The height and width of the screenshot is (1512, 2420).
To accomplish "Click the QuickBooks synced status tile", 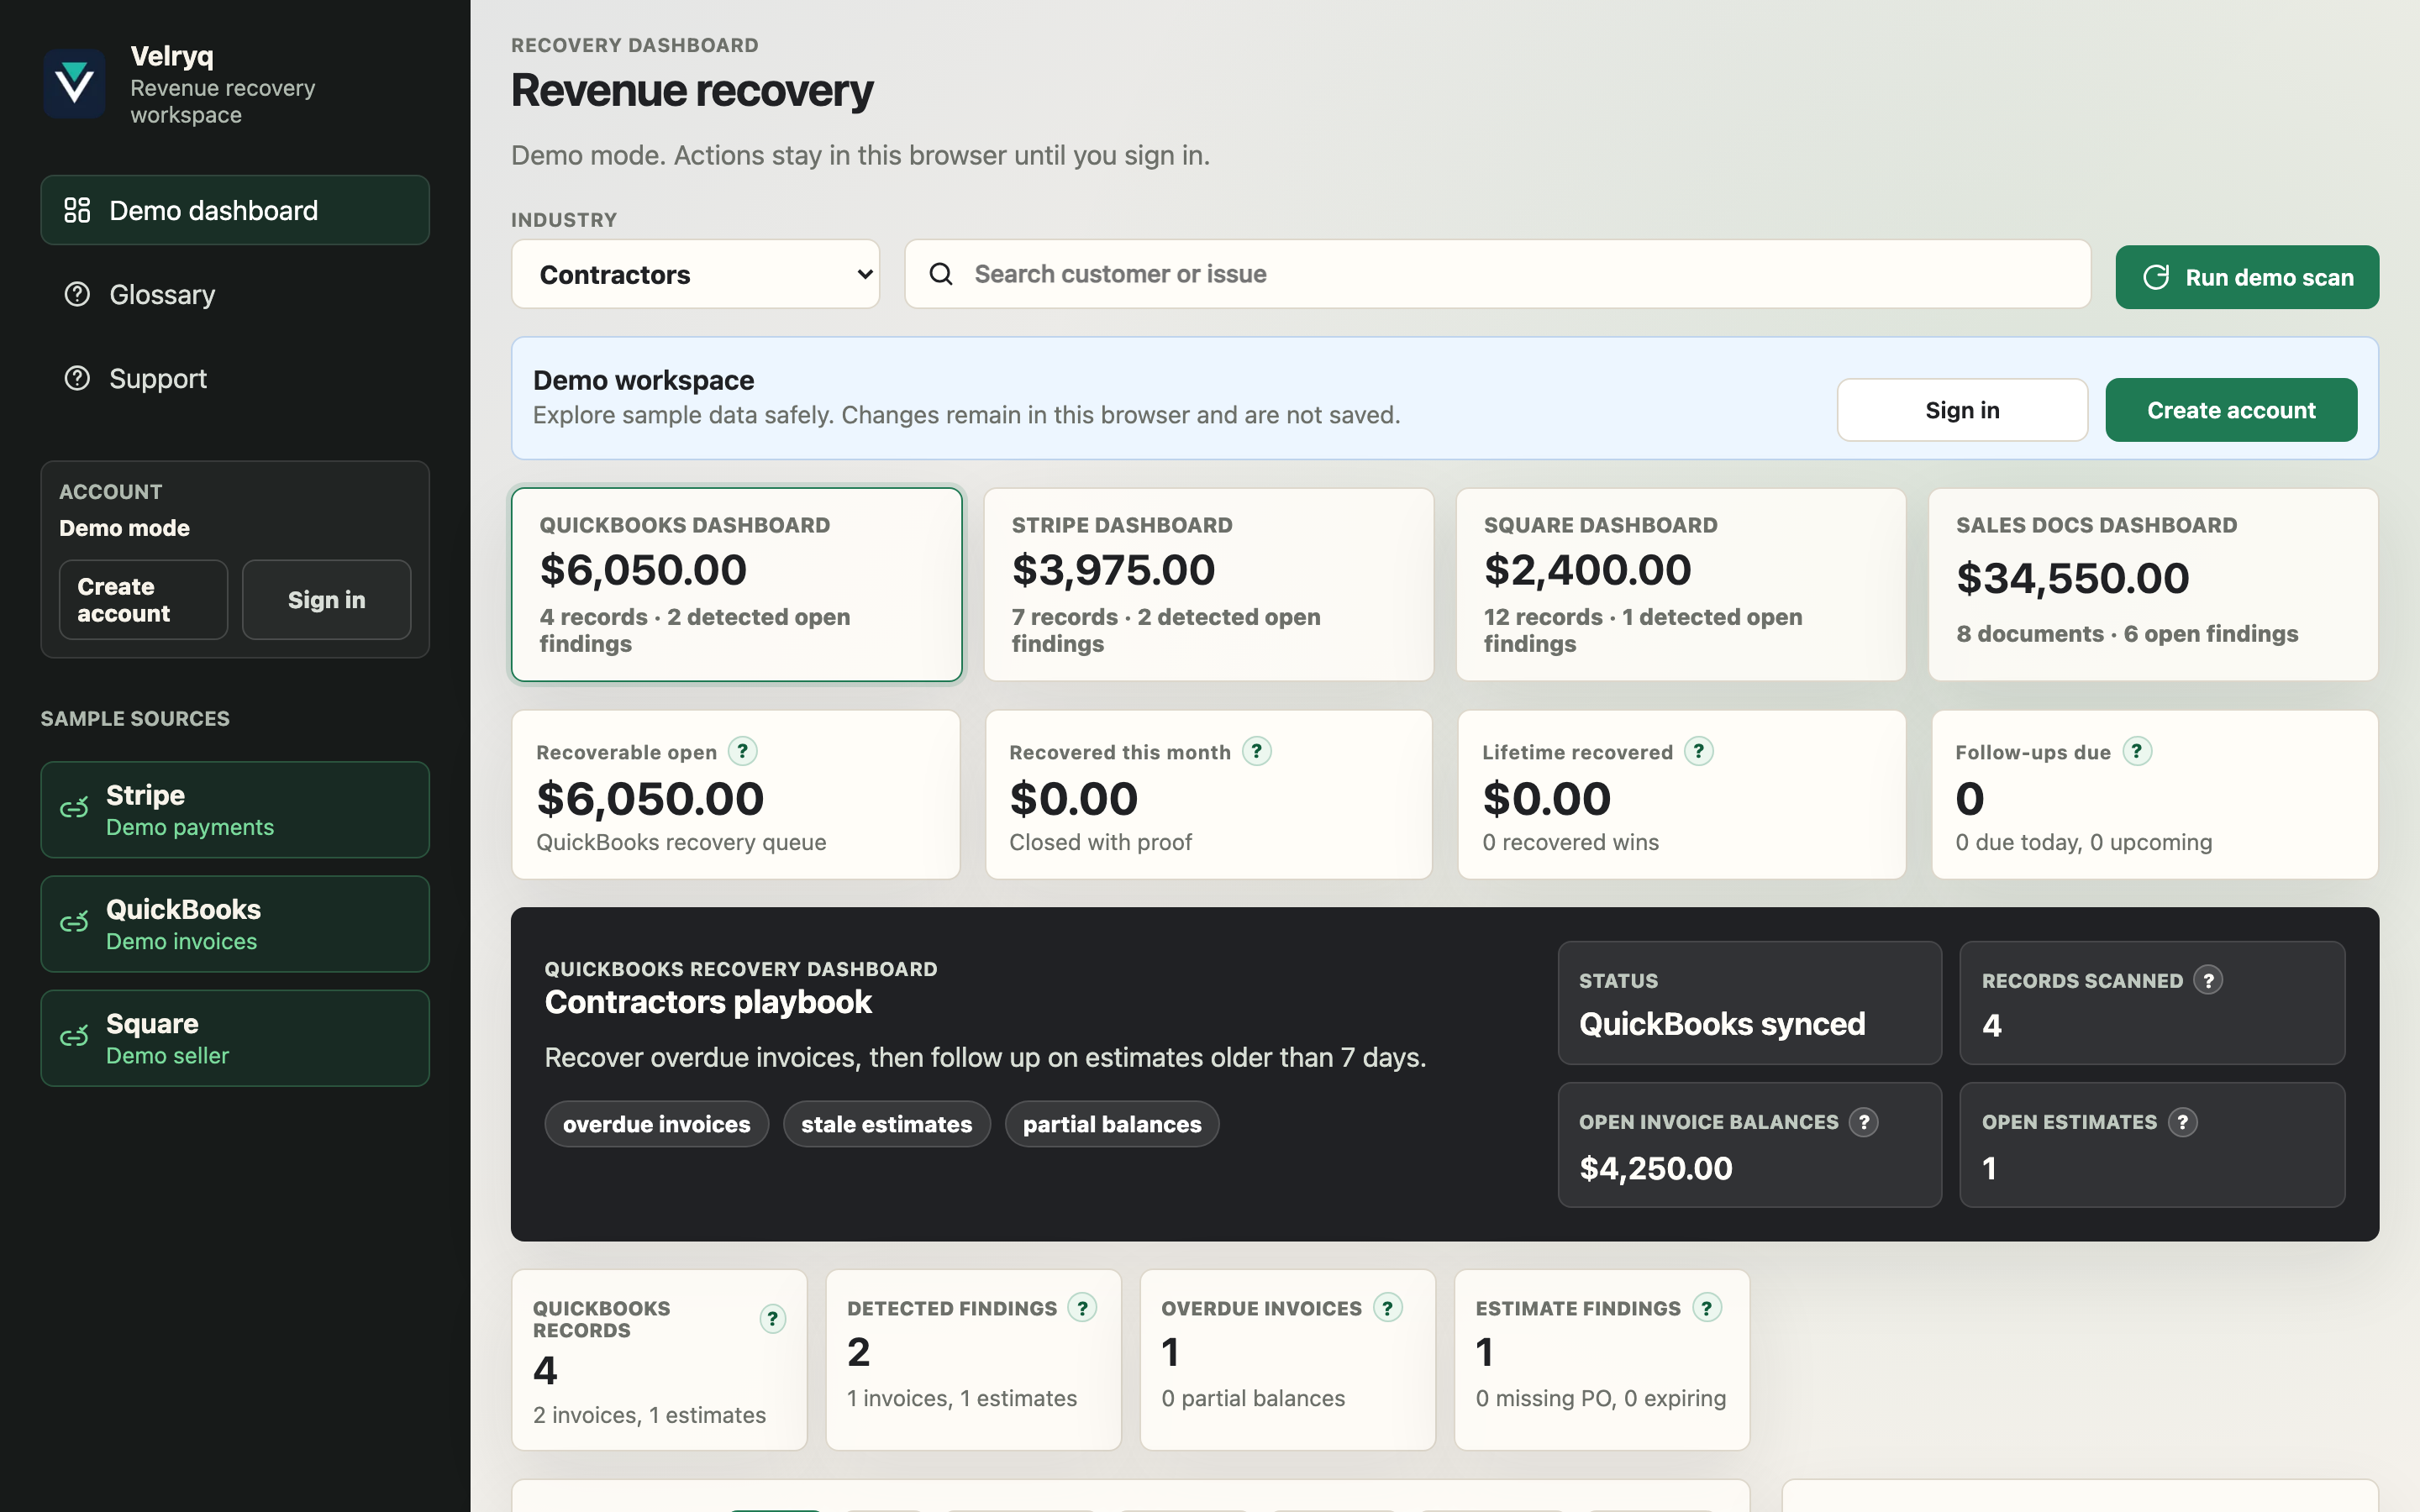I will (x=1750, y=1003).
